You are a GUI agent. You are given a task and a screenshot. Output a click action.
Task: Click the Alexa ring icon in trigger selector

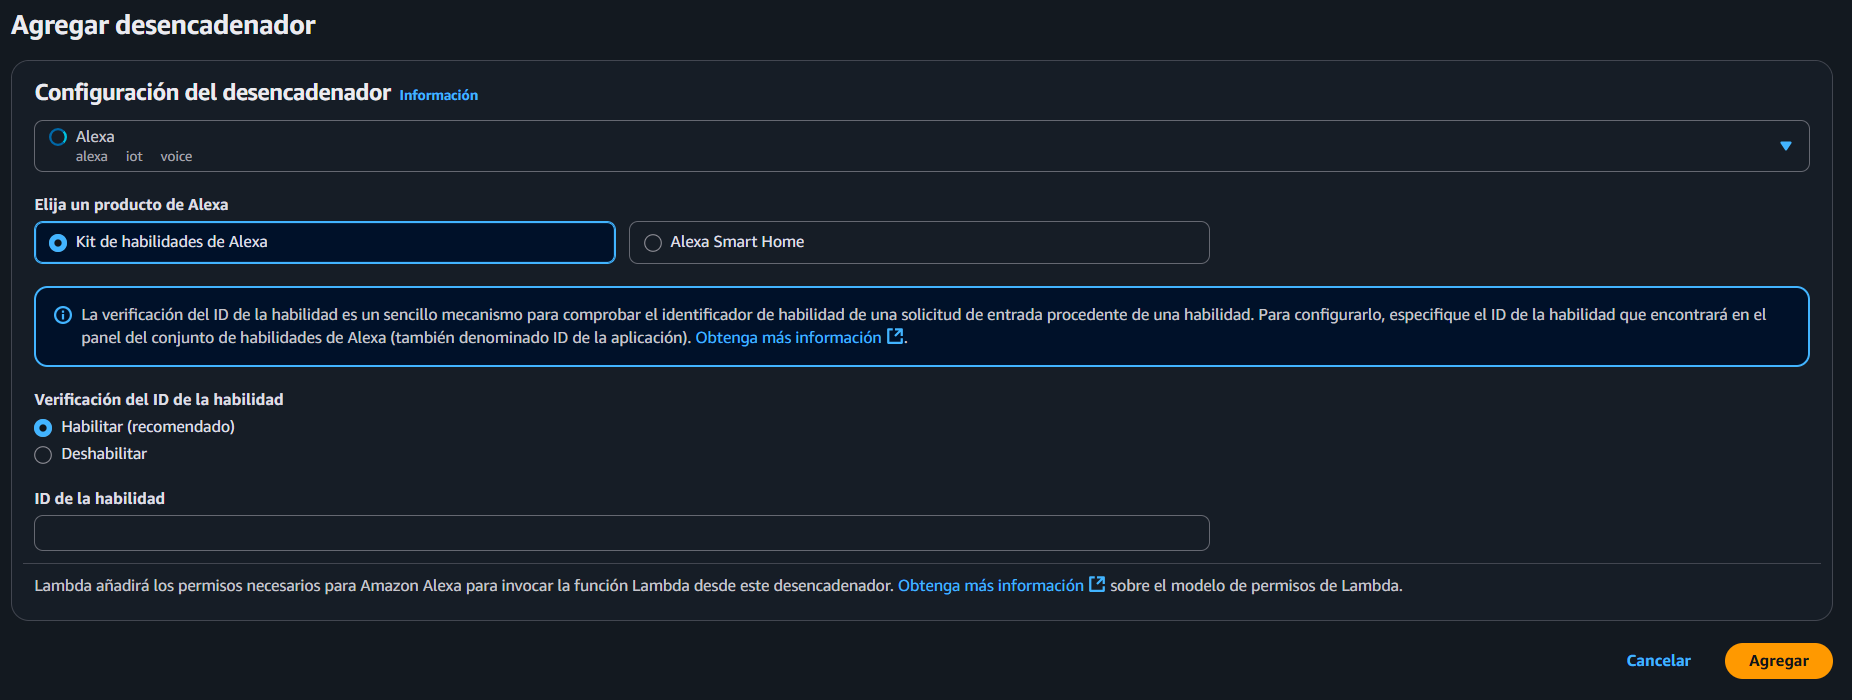pos(58,137)
